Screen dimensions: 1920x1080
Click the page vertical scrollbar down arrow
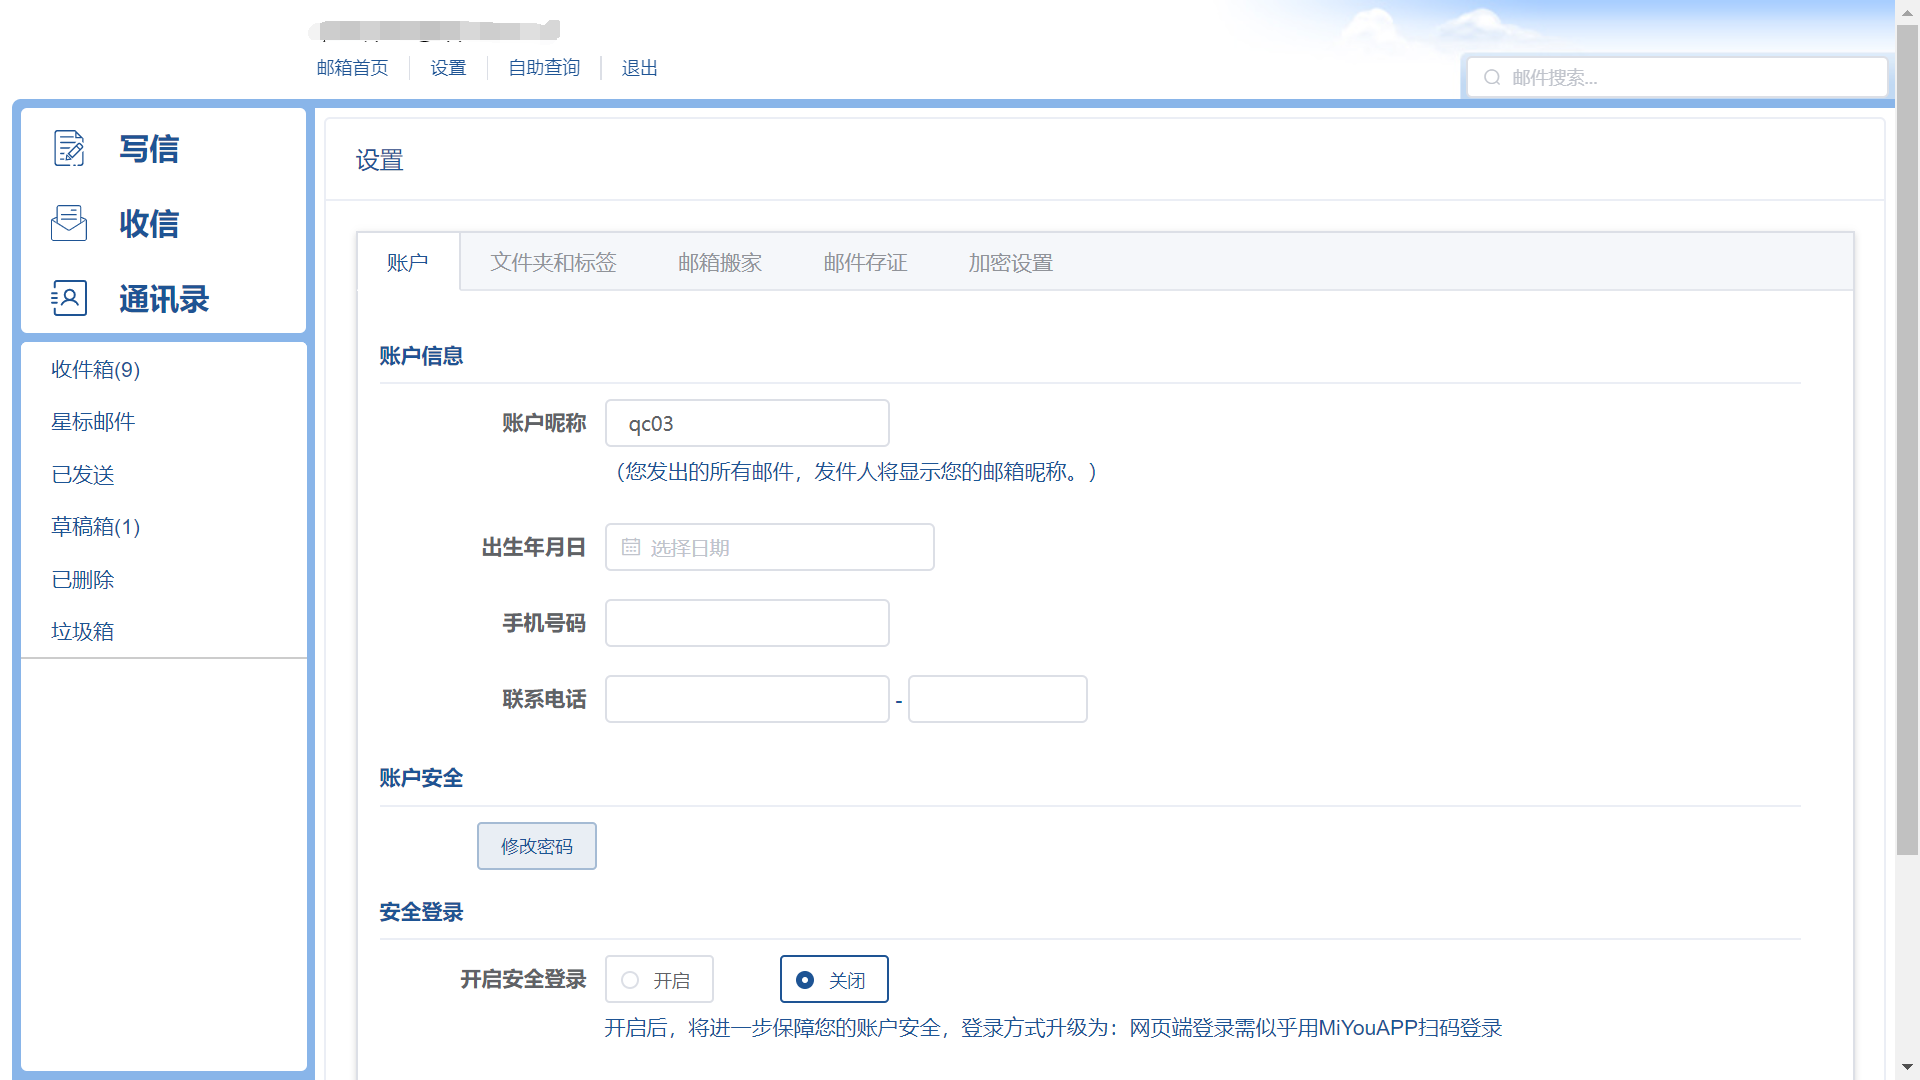coord(1907,1068)
